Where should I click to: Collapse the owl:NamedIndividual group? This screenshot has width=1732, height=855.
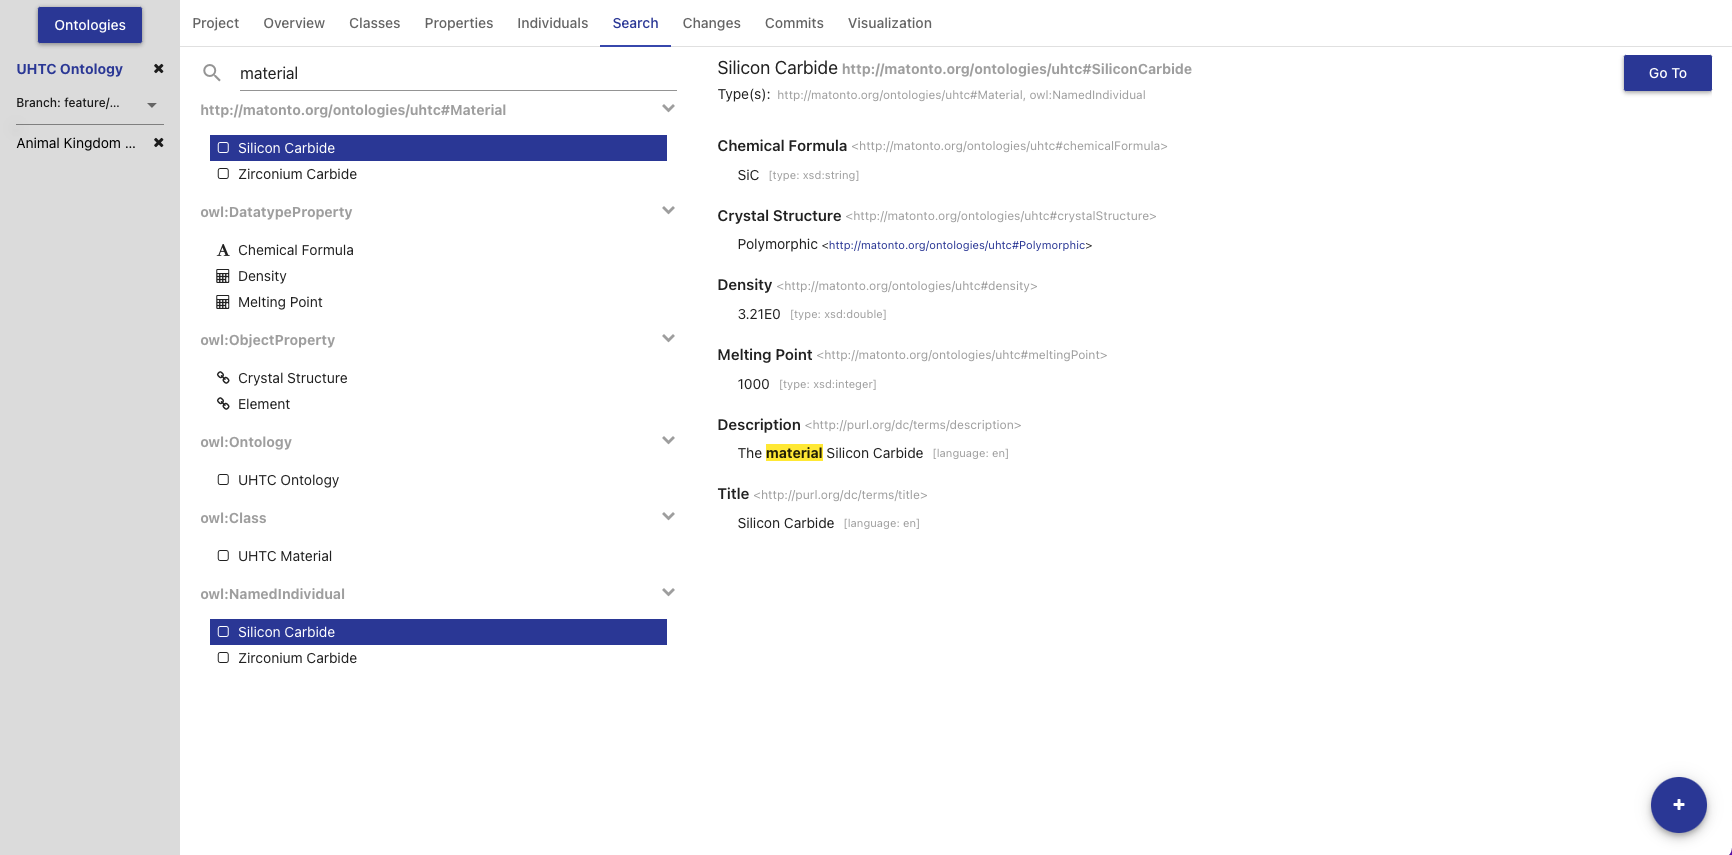point(668,593)
